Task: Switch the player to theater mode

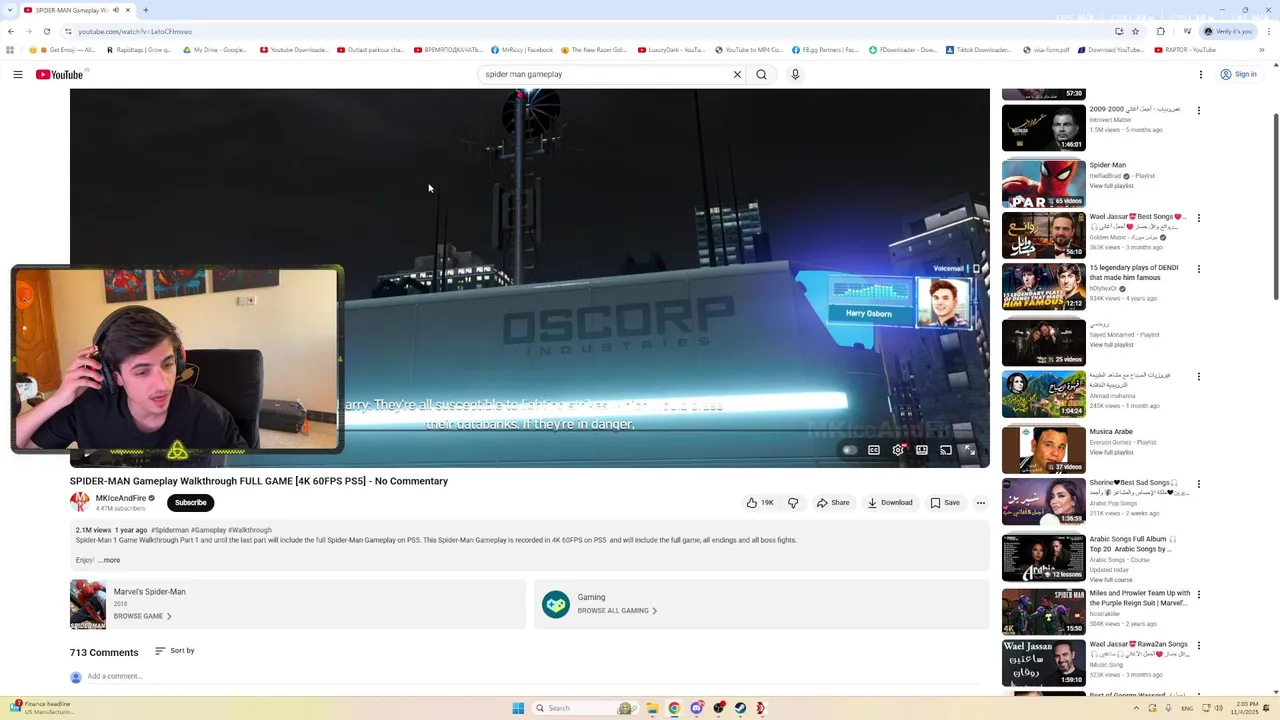Action: [x=922, y=450]
